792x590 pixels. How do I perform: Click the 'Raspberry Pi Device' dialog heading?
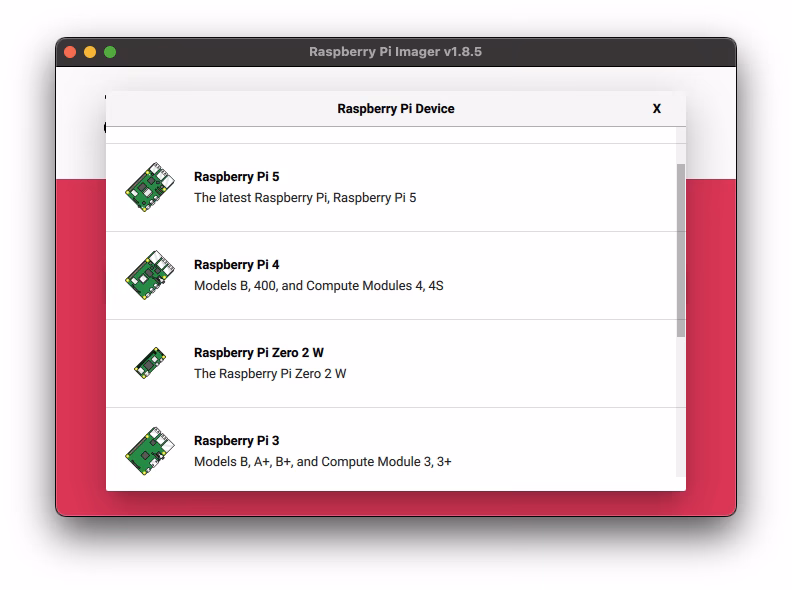coord(396,109)
